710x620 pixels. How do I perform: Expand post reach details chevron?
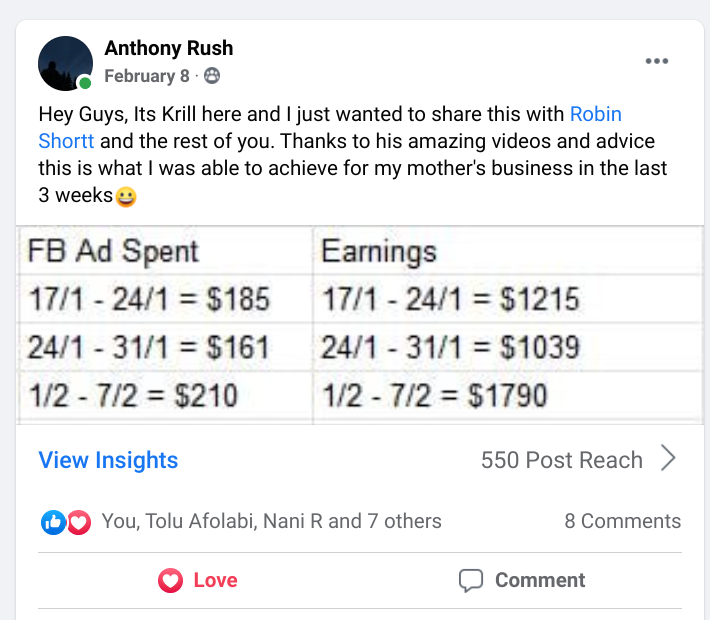668,460
